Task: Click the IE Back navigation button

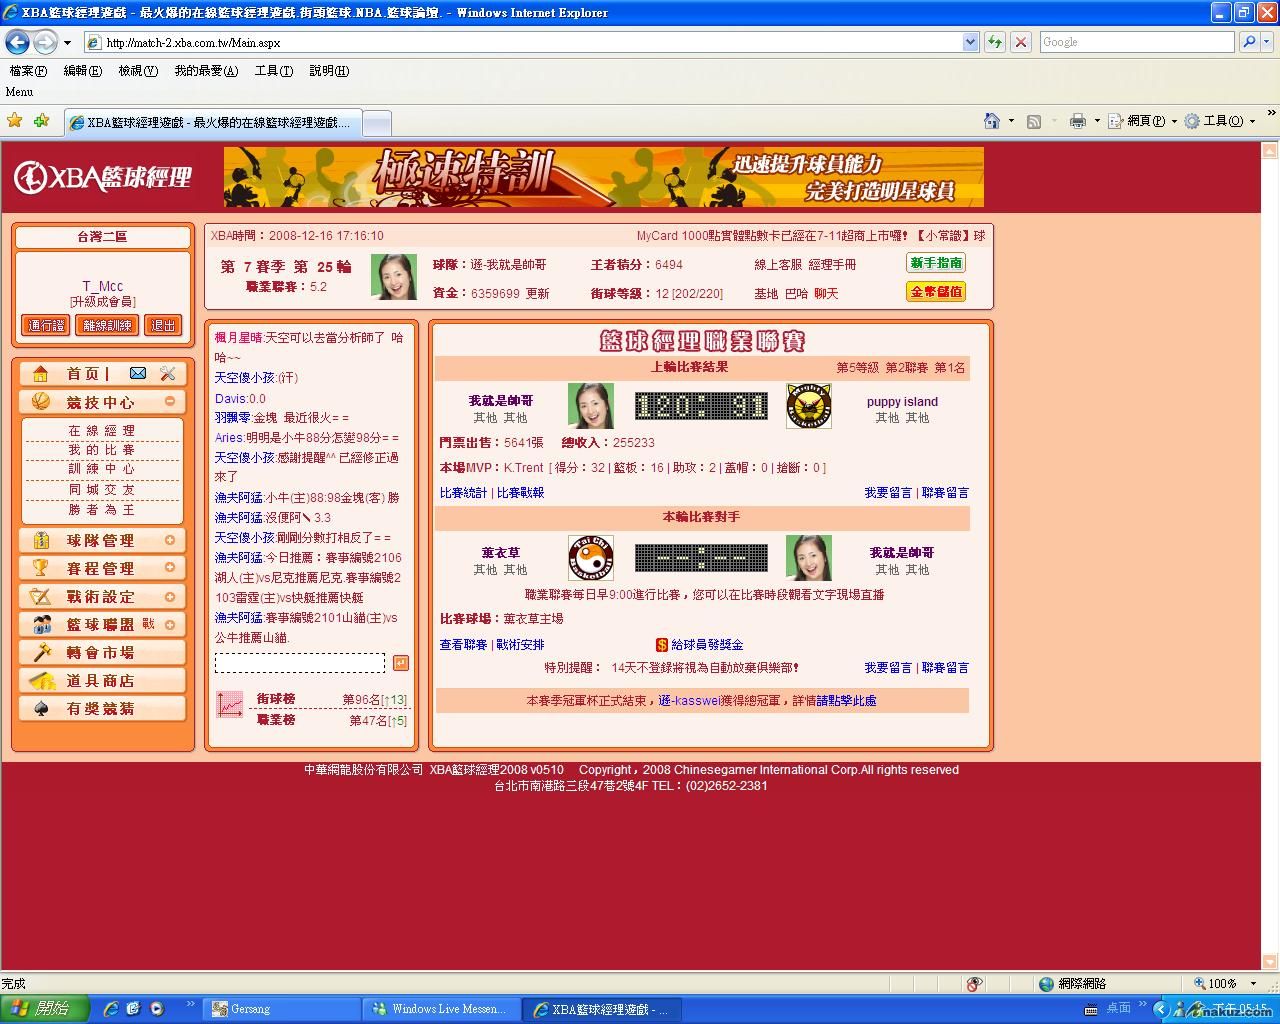Action: (17, 42)
